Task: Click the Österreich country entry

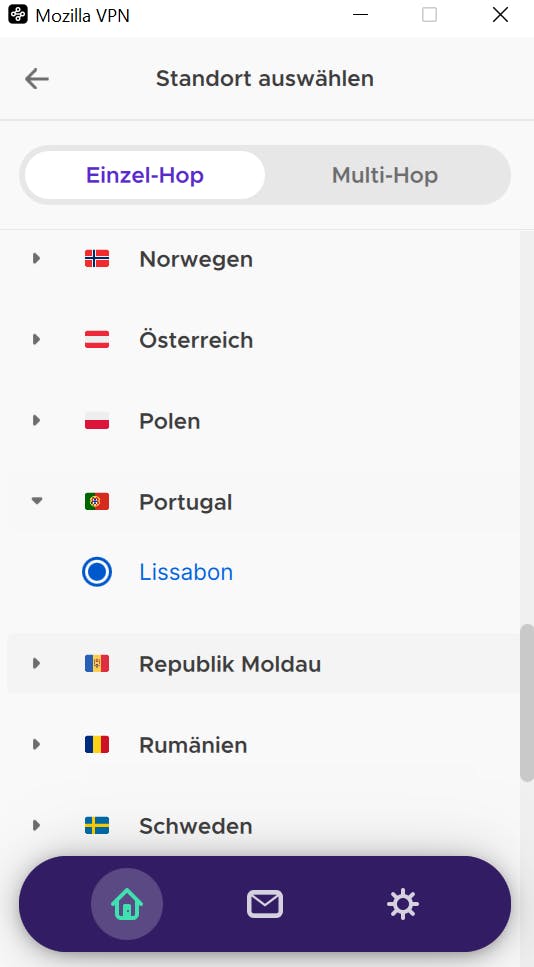Action: [264, 340]
